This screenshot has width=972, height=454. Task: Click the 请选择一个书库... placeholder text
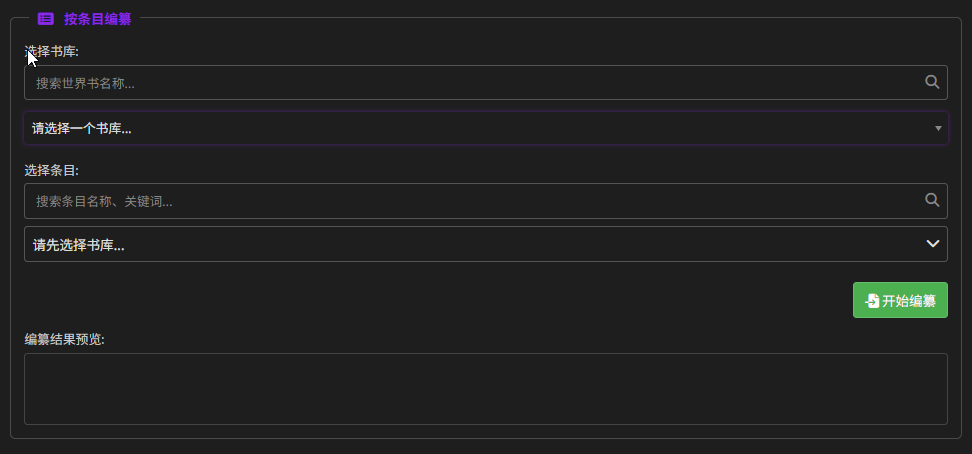tap(82, 128)
